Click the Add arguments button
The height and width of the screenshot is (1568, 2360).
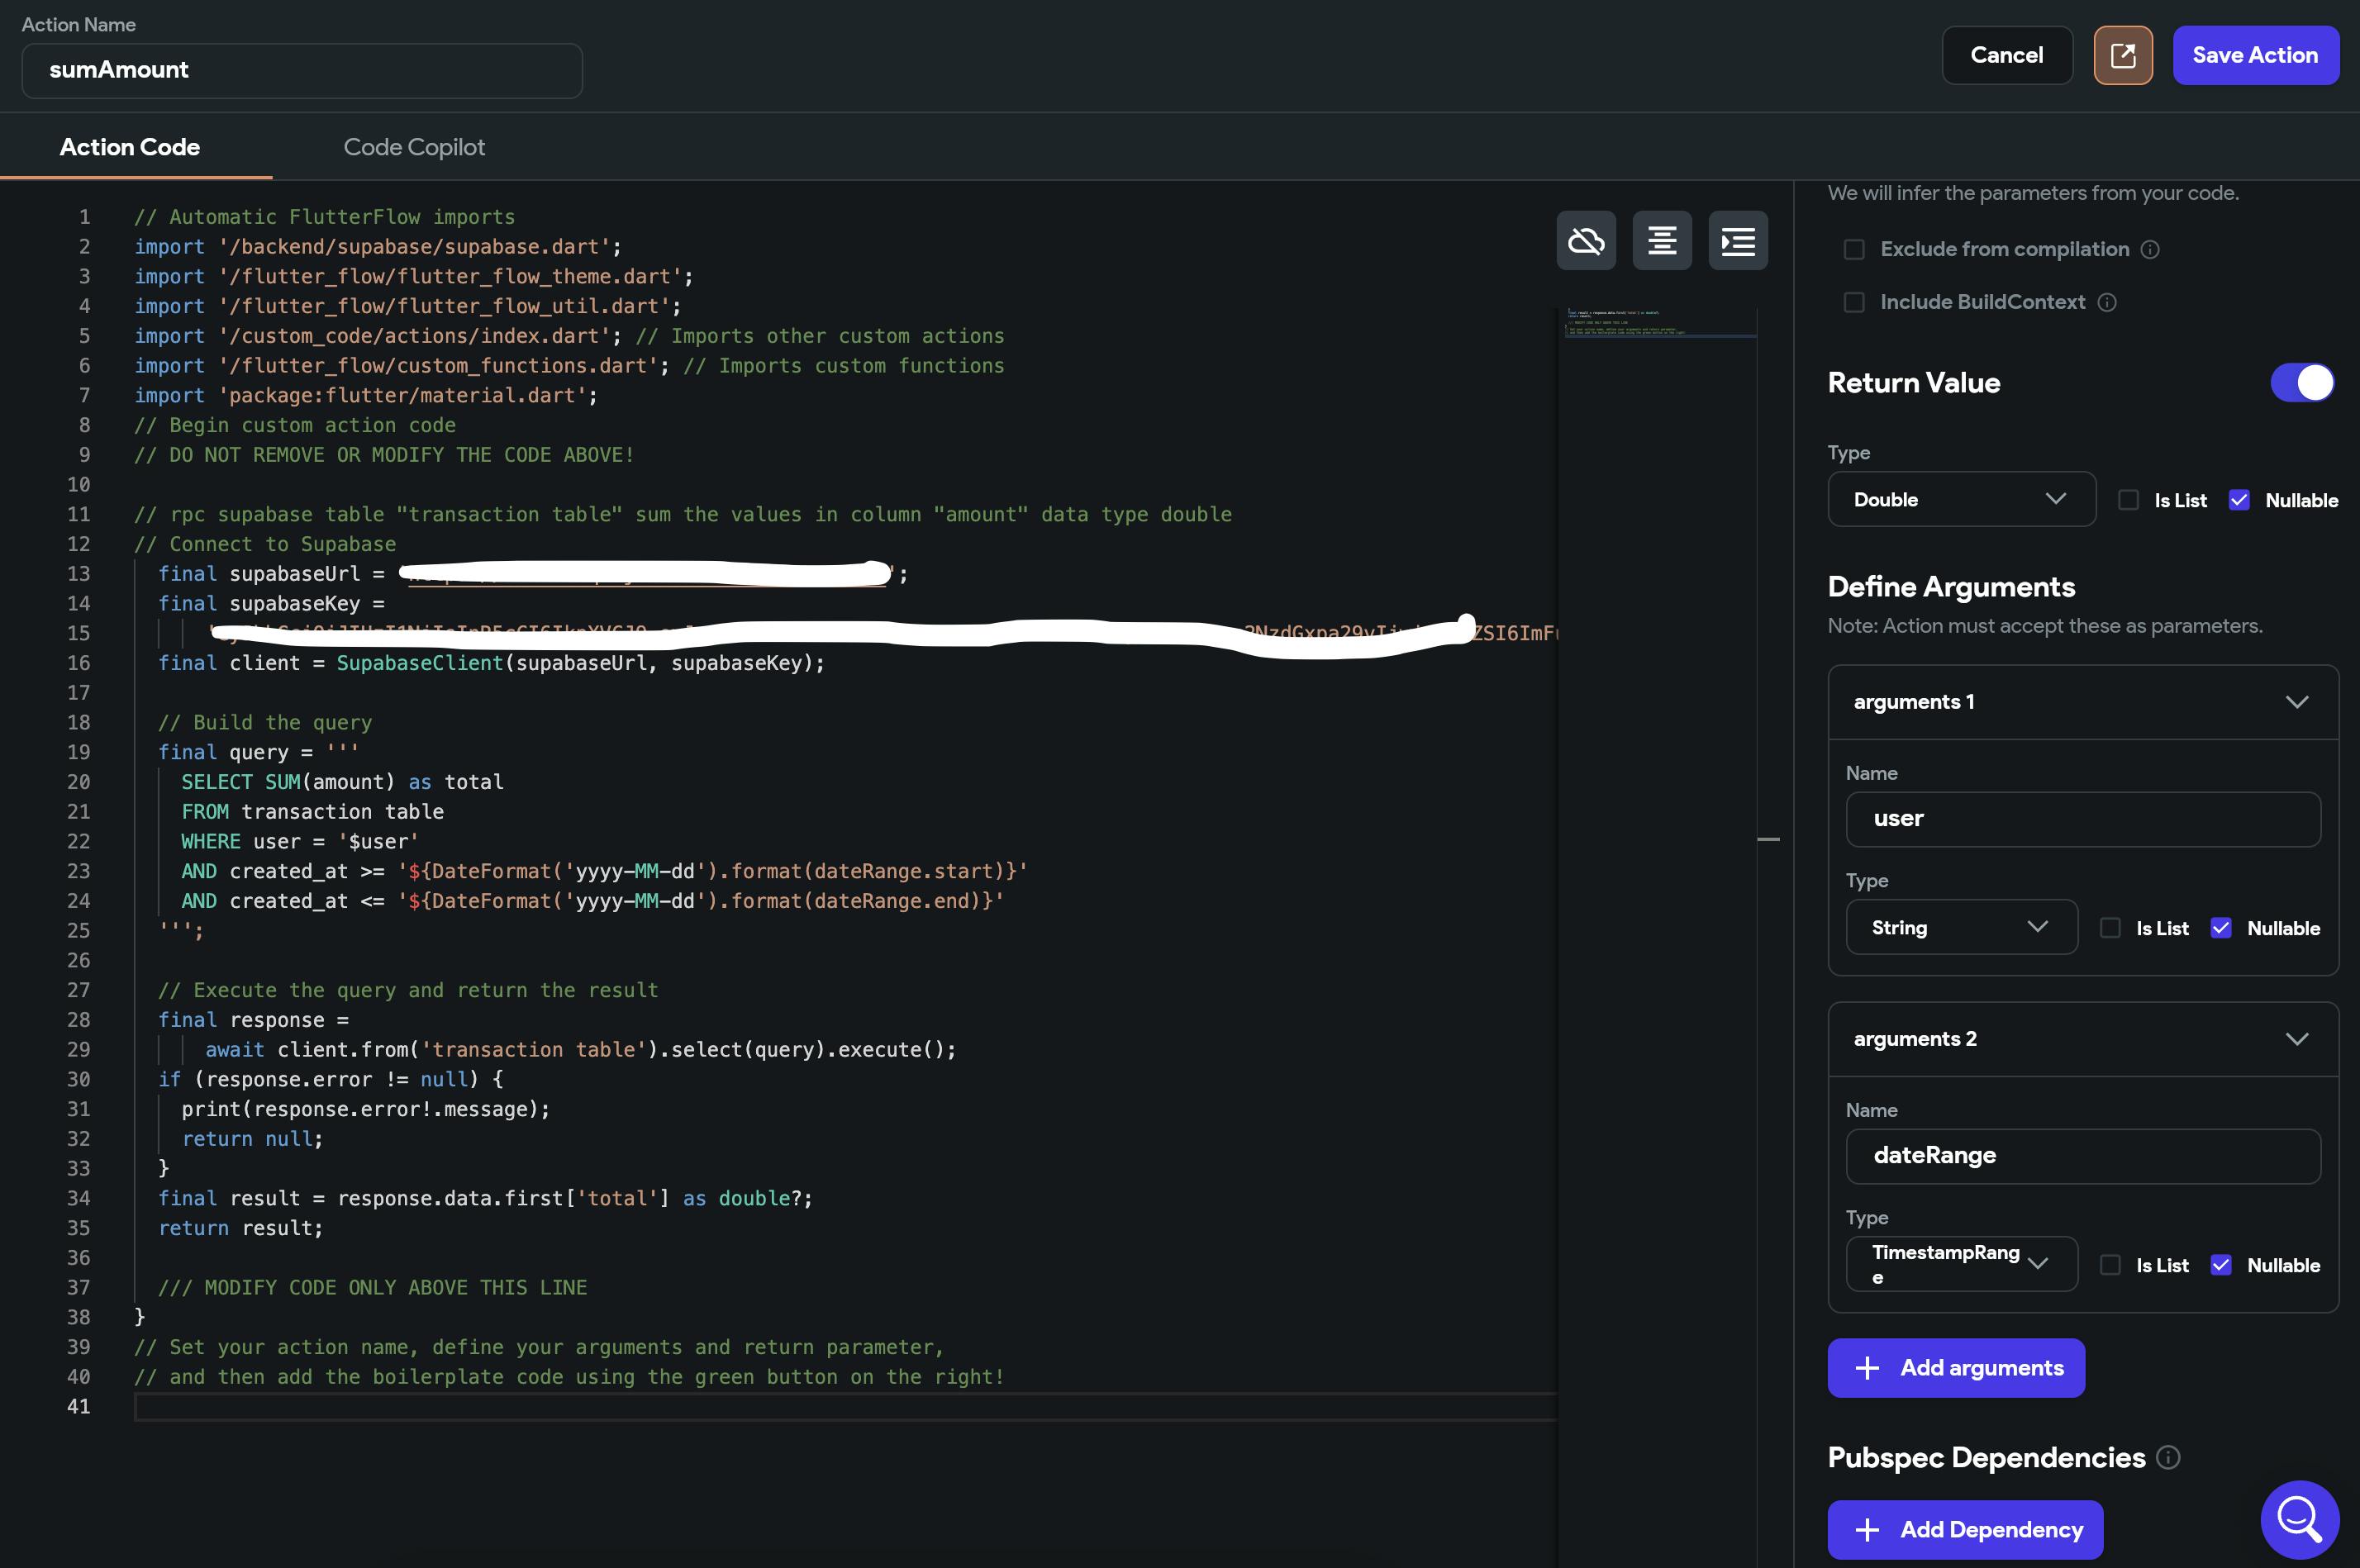tap(1956, 1368)
